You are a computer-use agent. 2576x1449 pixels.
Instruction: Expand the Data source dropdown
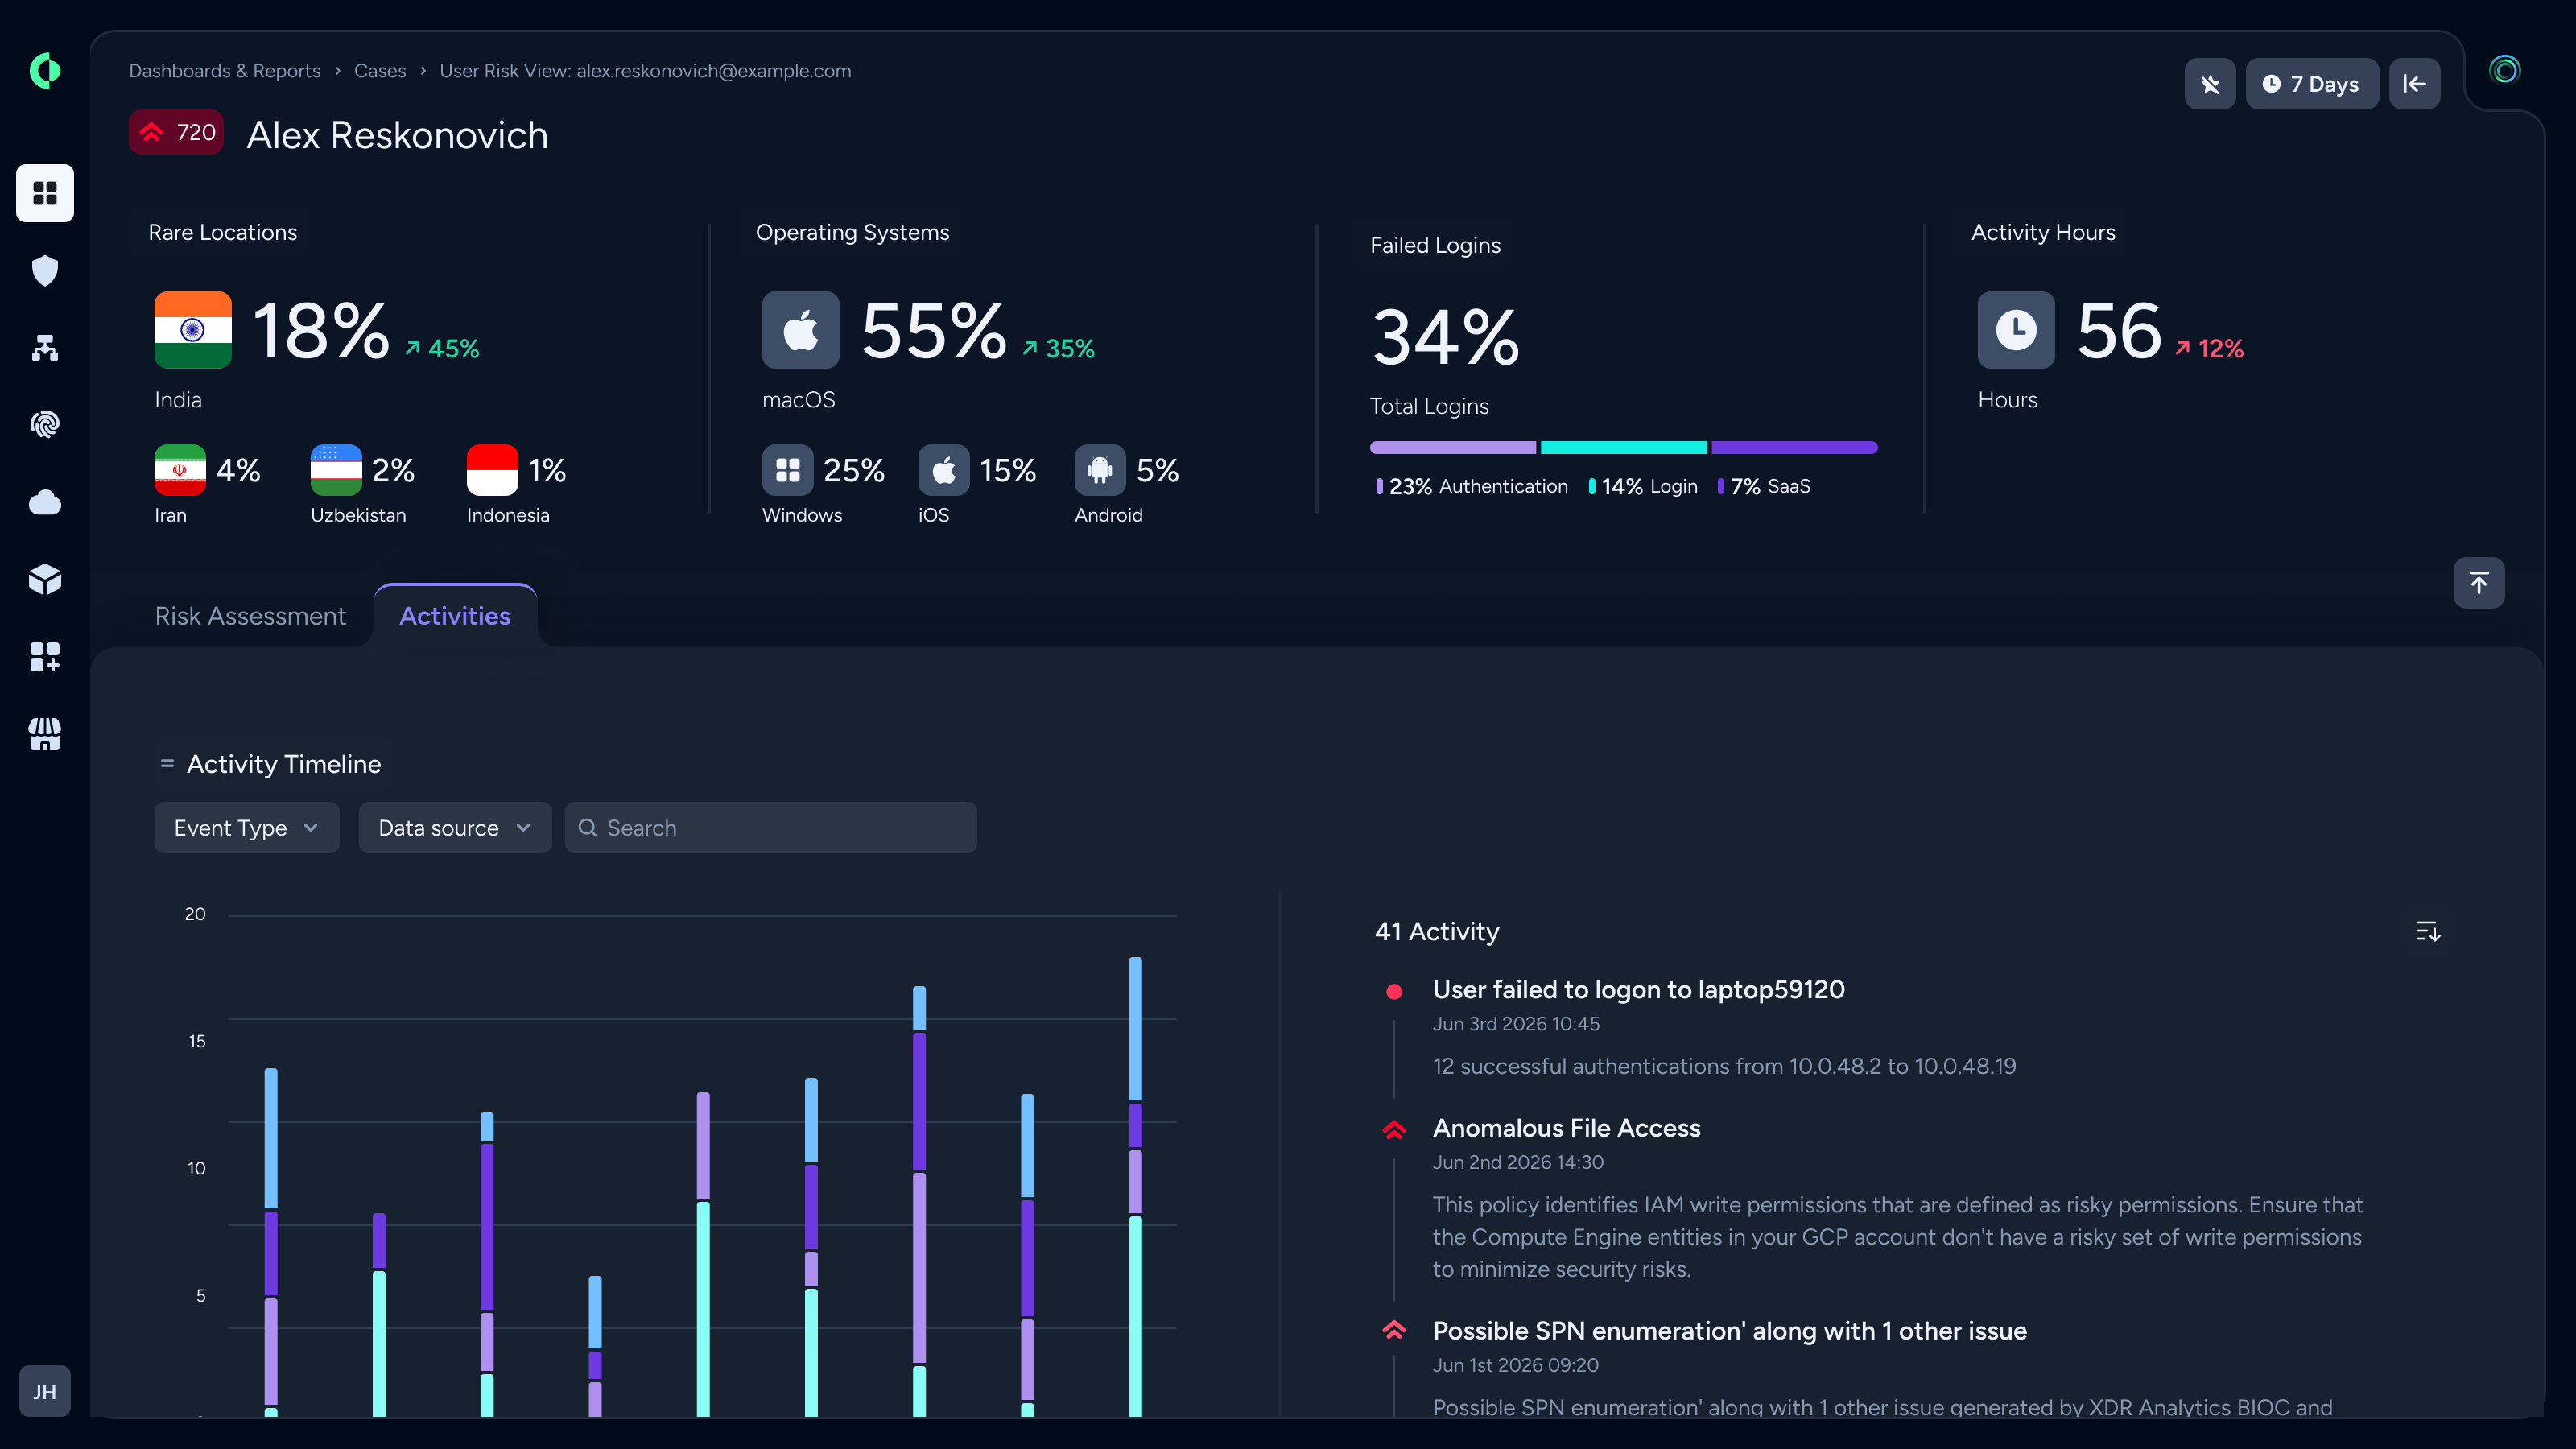pos(455,827)
